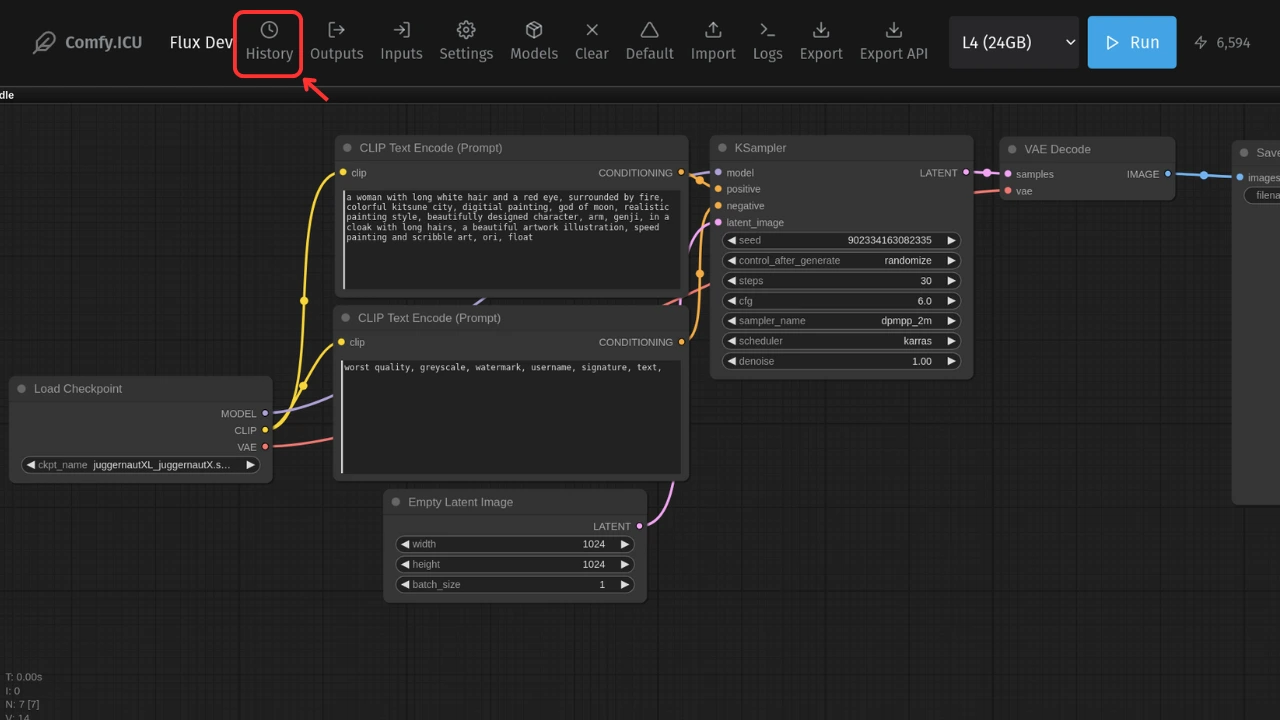Image resolution: width=1280 pixels, height=720 pixels.
Task: Open the Inputs panel icon
Action: click(x=401, y=30)
